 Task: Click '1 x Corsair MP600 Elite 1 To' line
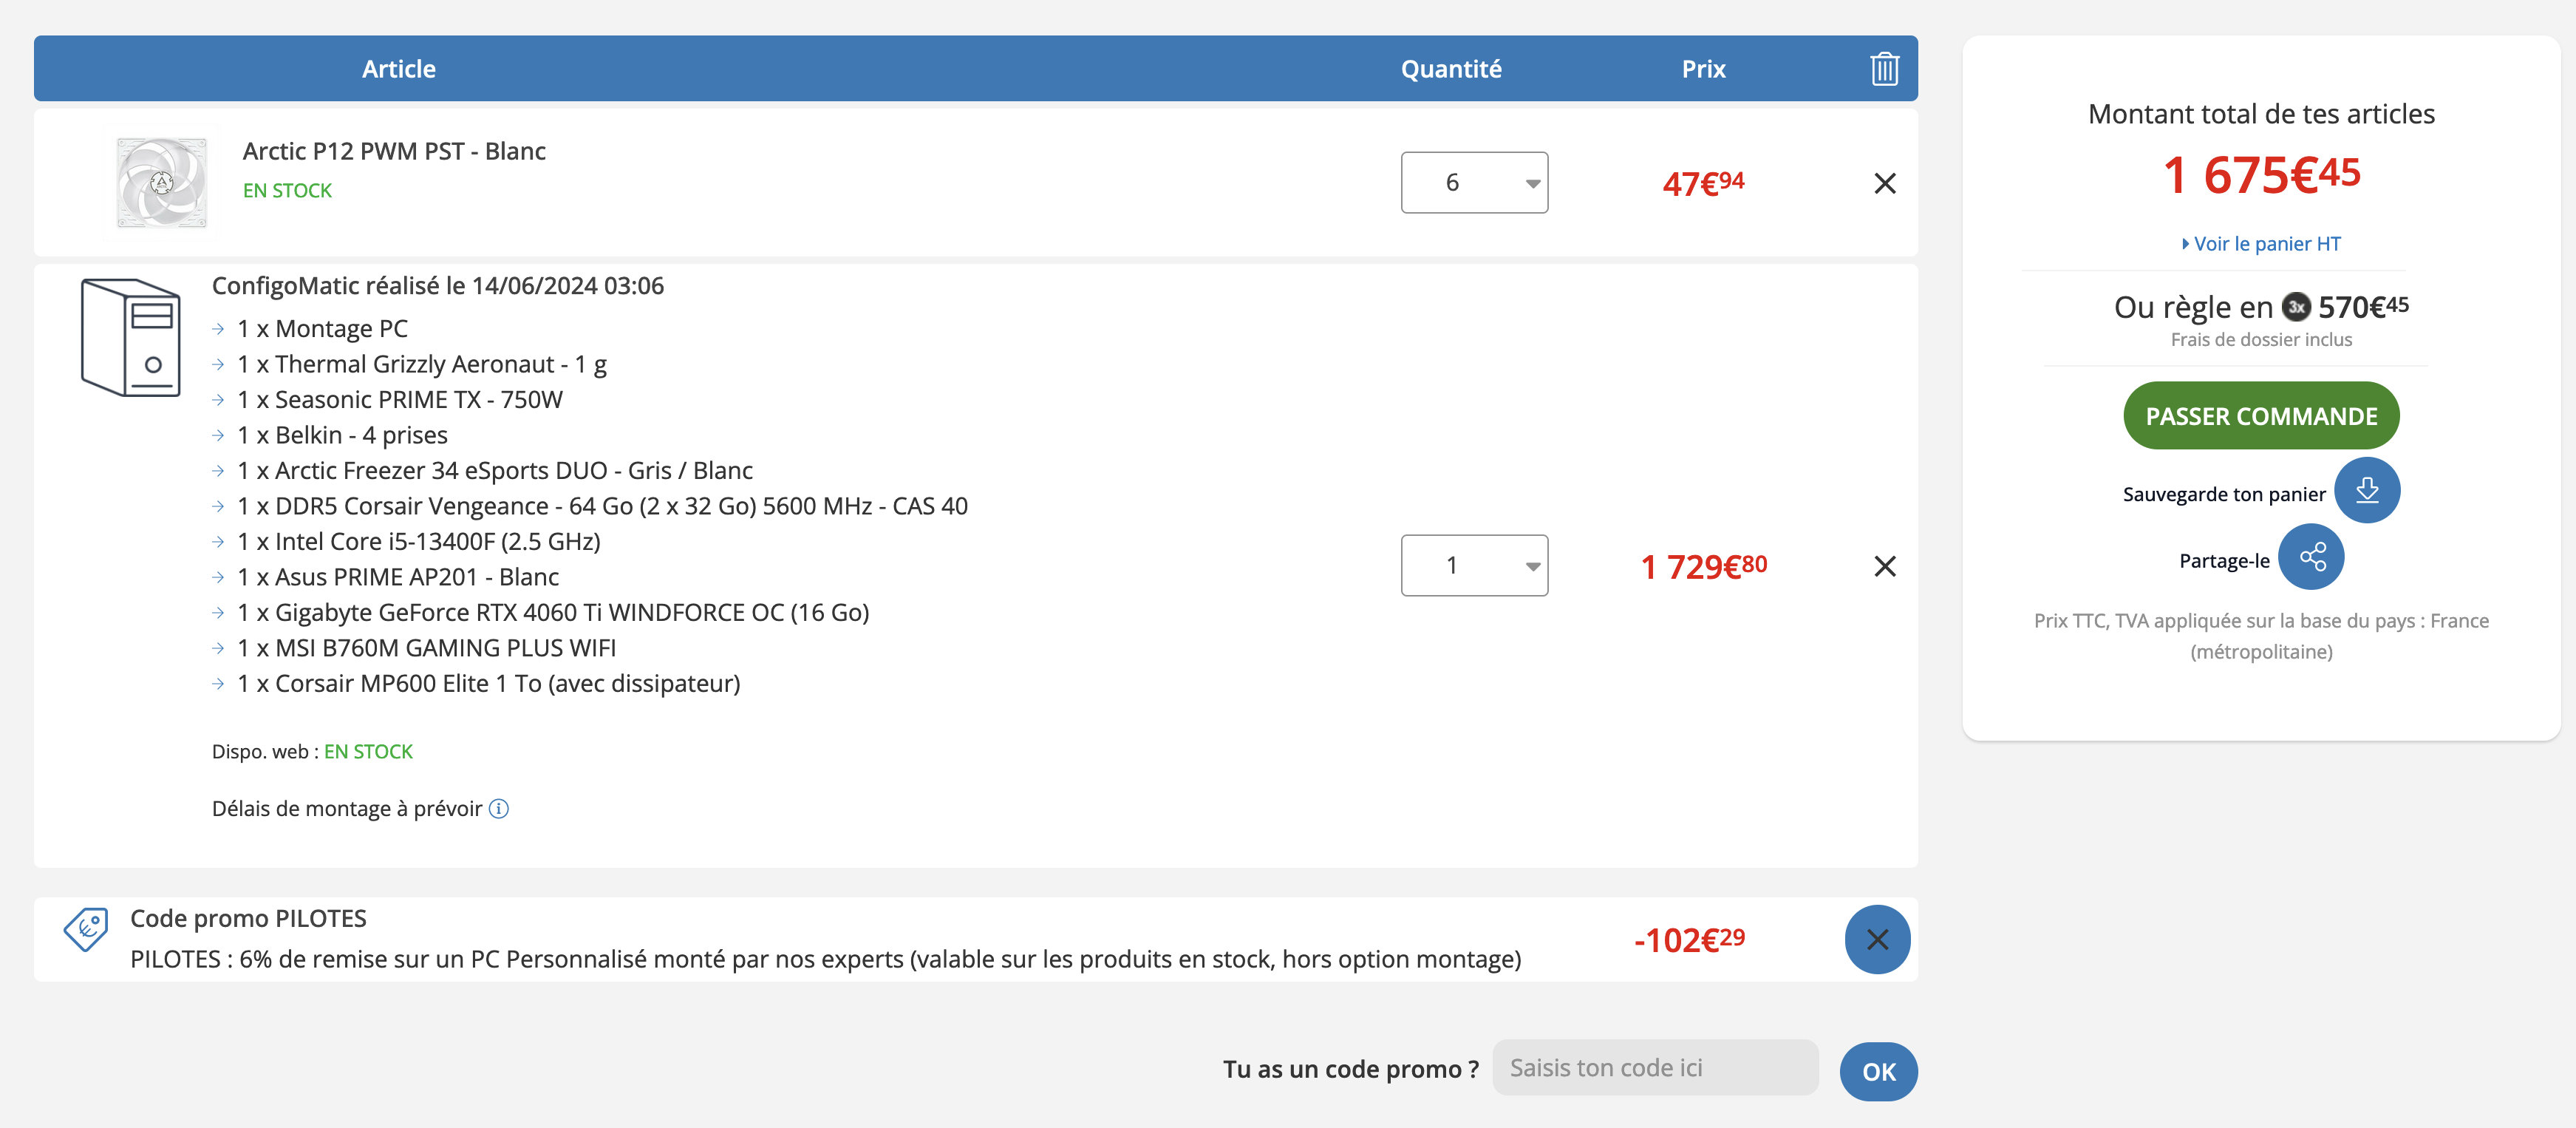tap(489, 684)
